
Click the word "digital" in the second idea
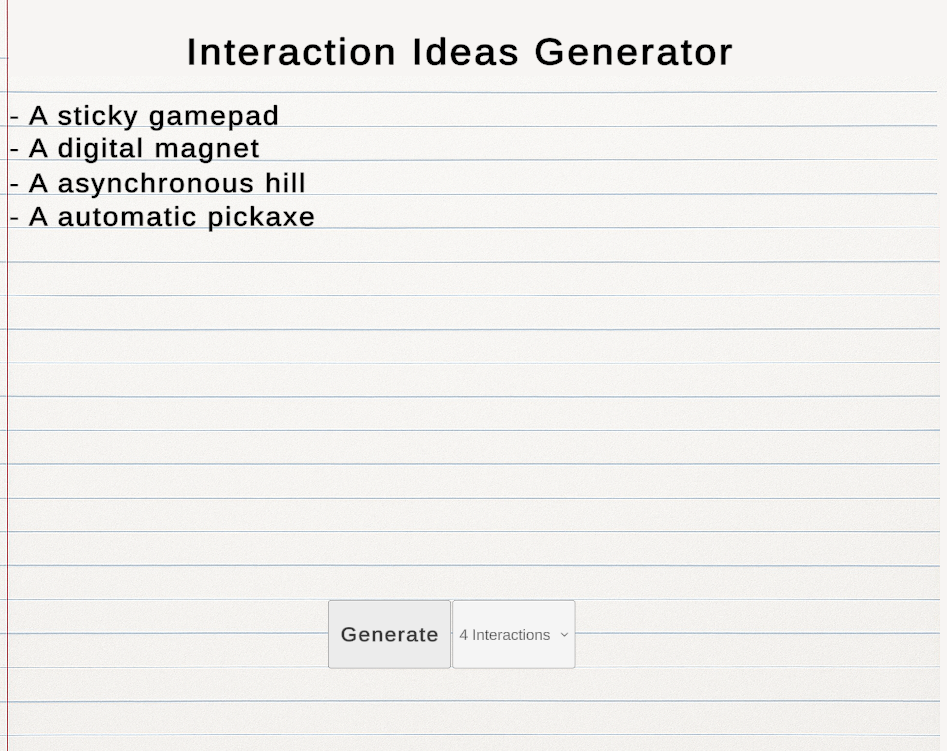pyautogui.click(x=100, y=149)
